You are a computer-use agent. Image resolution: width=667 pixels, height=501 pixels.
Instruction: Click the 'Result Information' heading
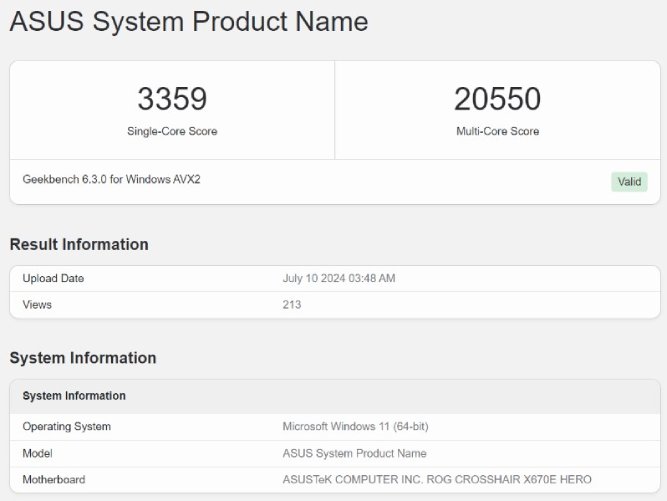[79, 245]
